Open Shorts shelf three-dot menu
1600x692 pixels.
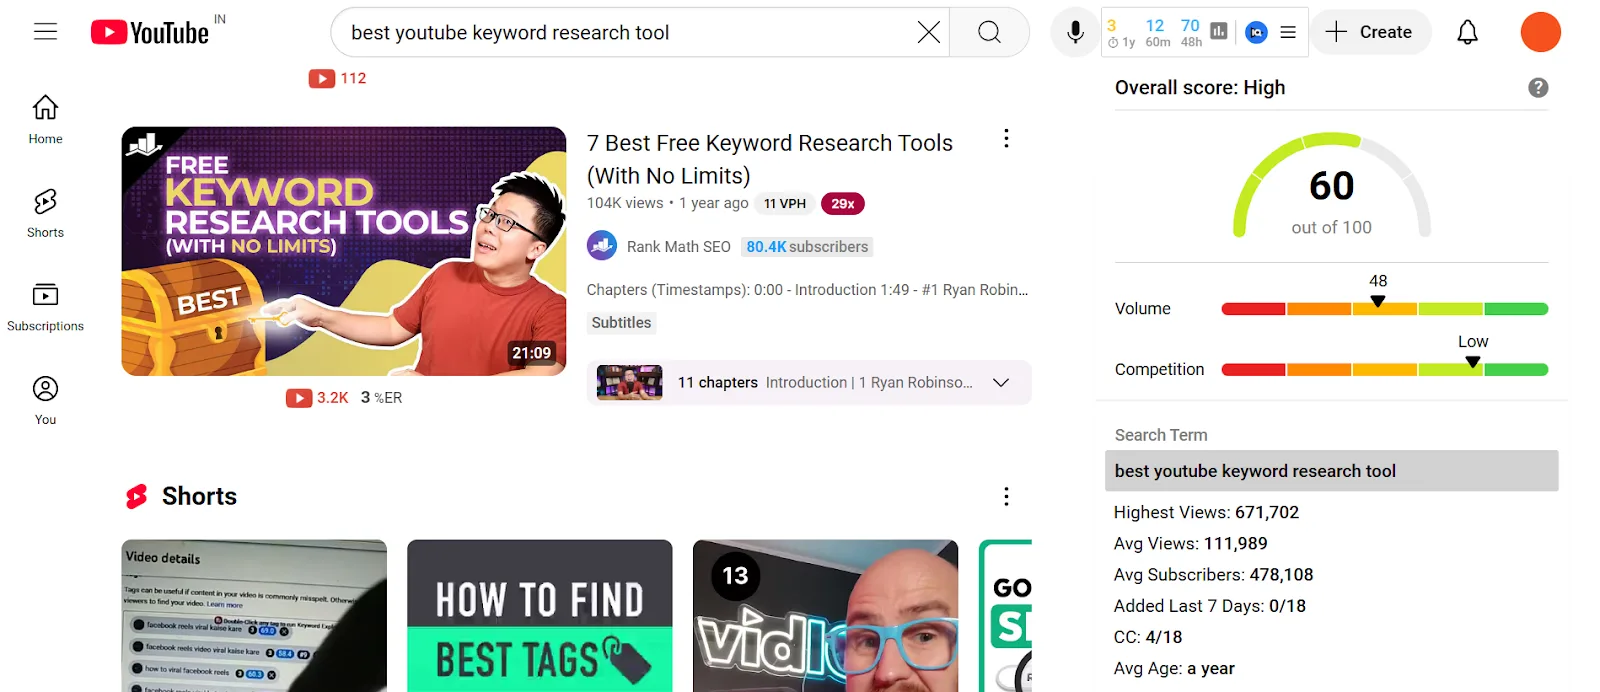coord(1006,496)
